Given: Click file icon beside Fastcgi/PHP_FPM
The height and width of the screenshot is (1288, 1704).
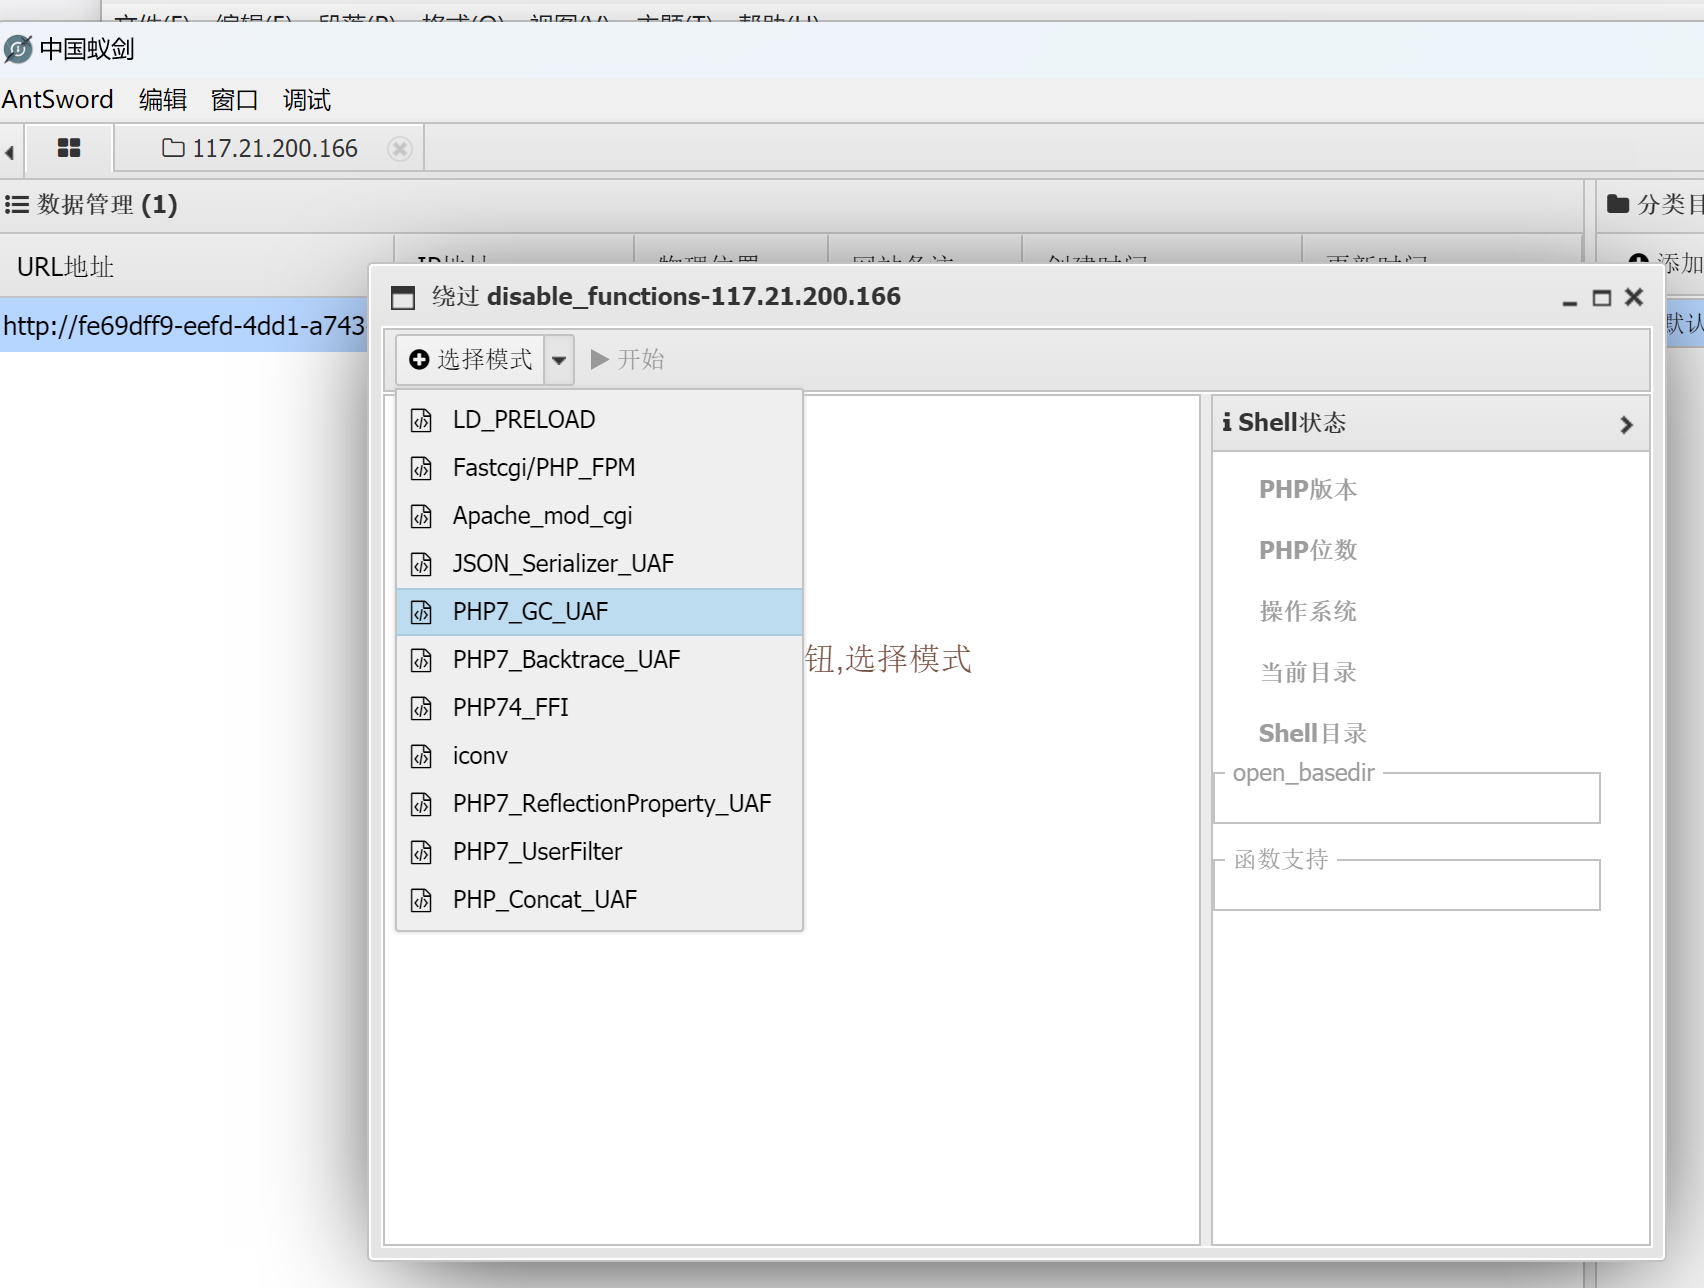Looking at the screenshot, I should click(x=421, y=468).
